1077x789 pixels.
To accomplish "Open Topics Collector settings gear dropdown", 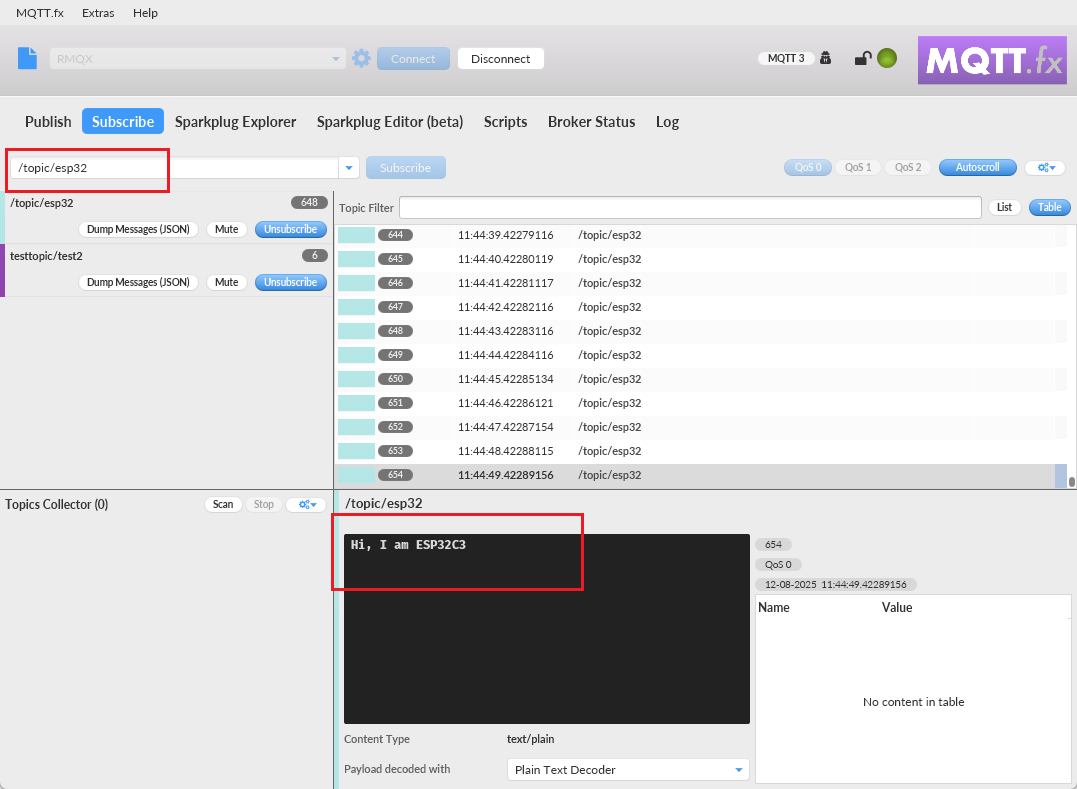I will pyautogui.click(x=306, y=505).
